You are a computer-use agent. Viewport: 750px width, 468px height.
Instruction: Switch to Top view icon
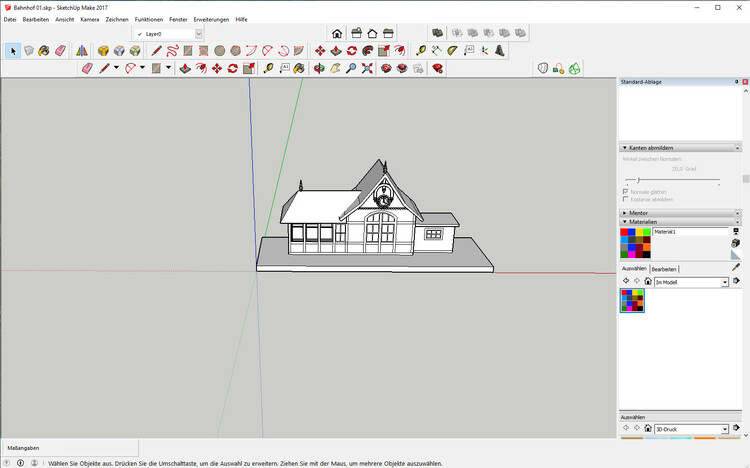click(356, 33)
